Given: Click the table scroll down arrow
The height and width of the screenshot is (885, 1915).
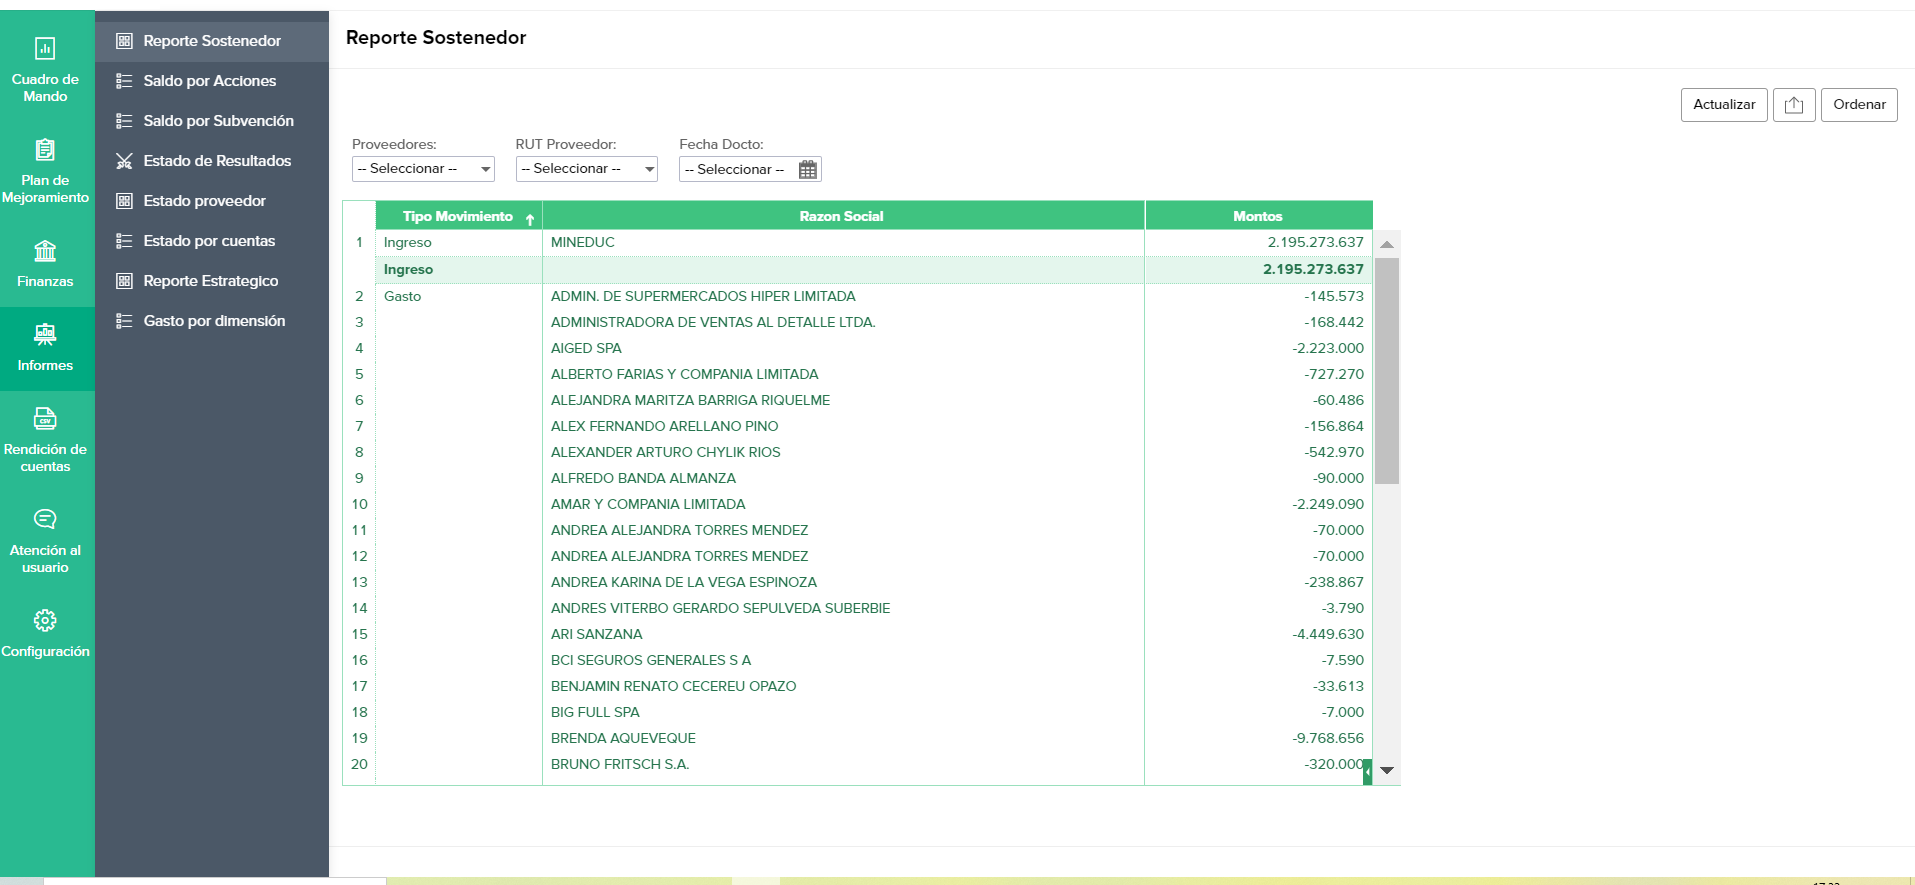Looking at the screenshot, I should pyautogui.click(x=1387, y=770).
